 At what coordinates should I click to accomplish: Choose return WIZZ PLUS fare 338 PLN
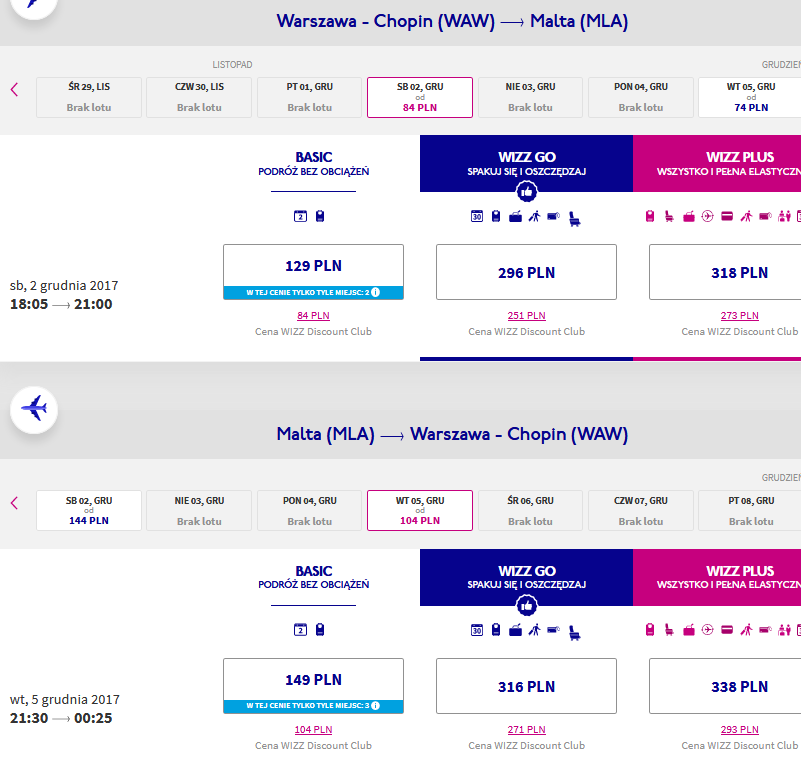(x=725, y=685)
